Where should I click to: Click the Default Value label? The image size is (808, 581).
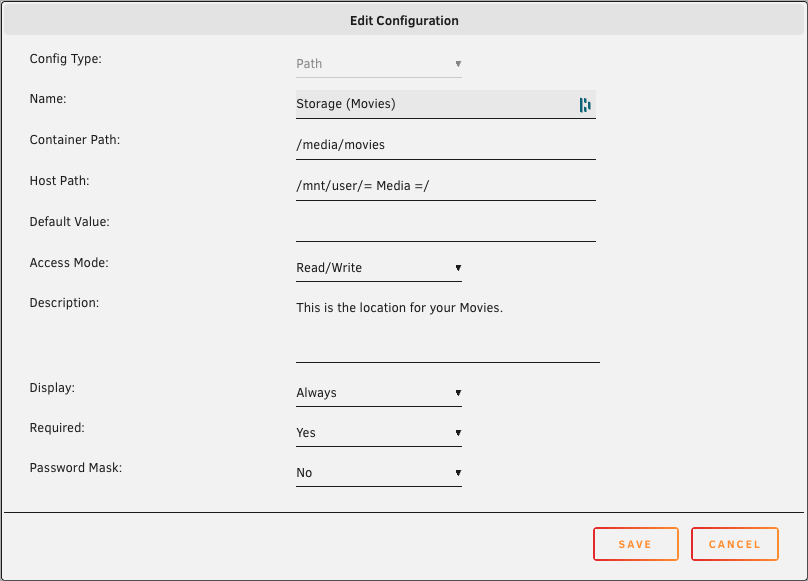(70, 222)
